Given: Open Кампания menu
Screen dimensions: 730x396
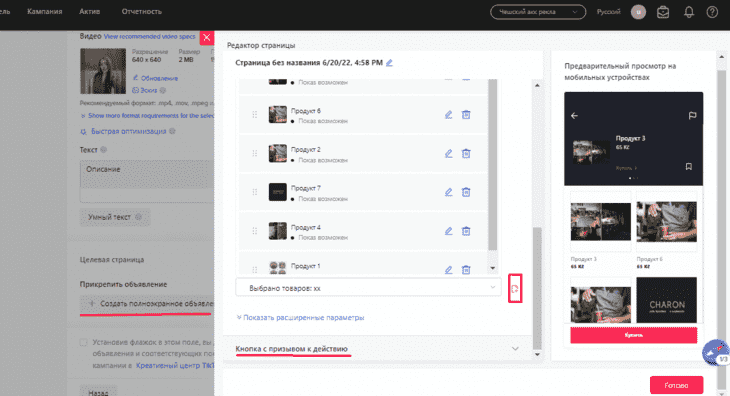Looking at the screenshot, I should tap(45, 12).
